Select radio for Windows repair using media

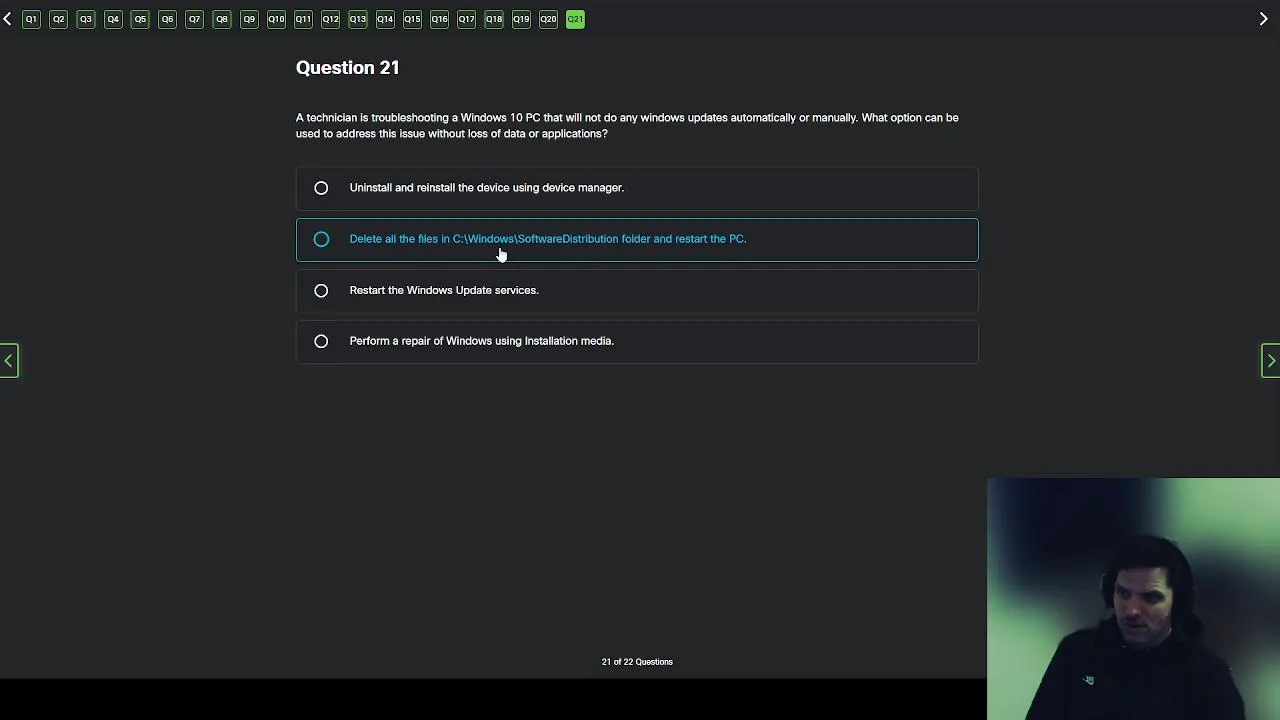321,341
